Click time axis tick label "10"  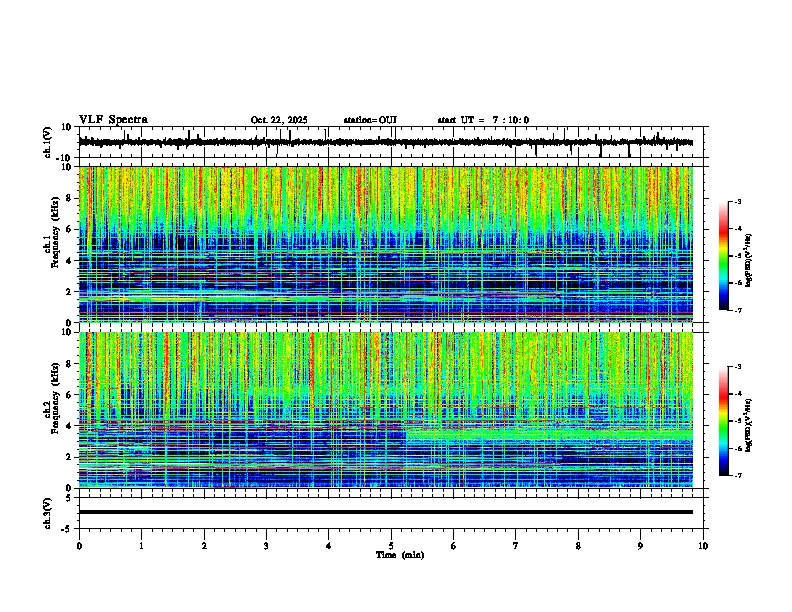coord(703,546)
